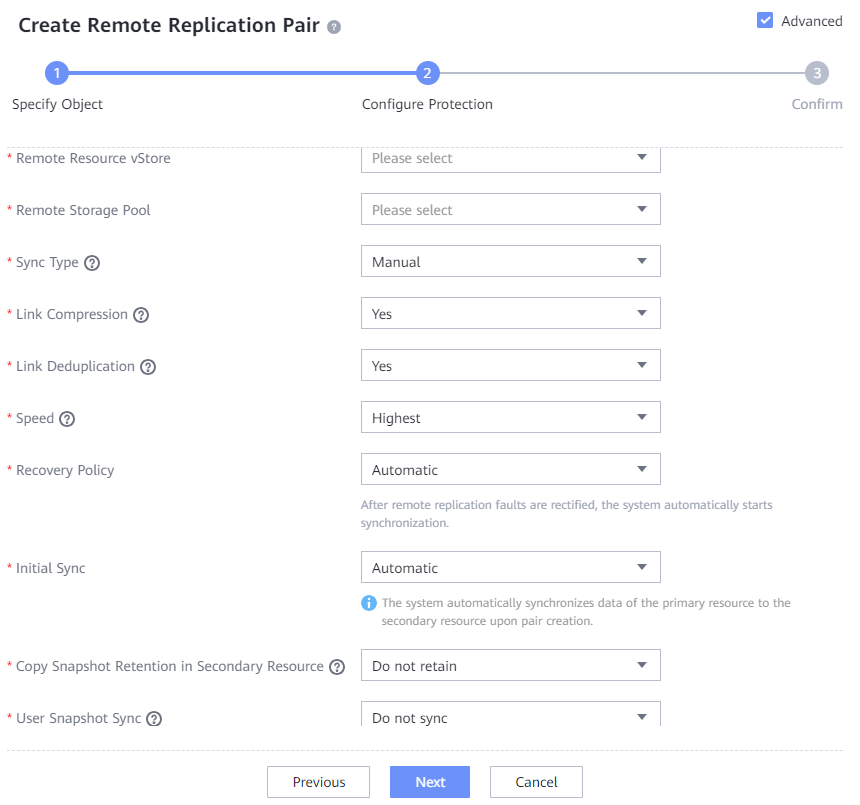Open the Sync Type Manual dropdown
The width and height of the screenshot is (860, 805).
tap(510, 262)
